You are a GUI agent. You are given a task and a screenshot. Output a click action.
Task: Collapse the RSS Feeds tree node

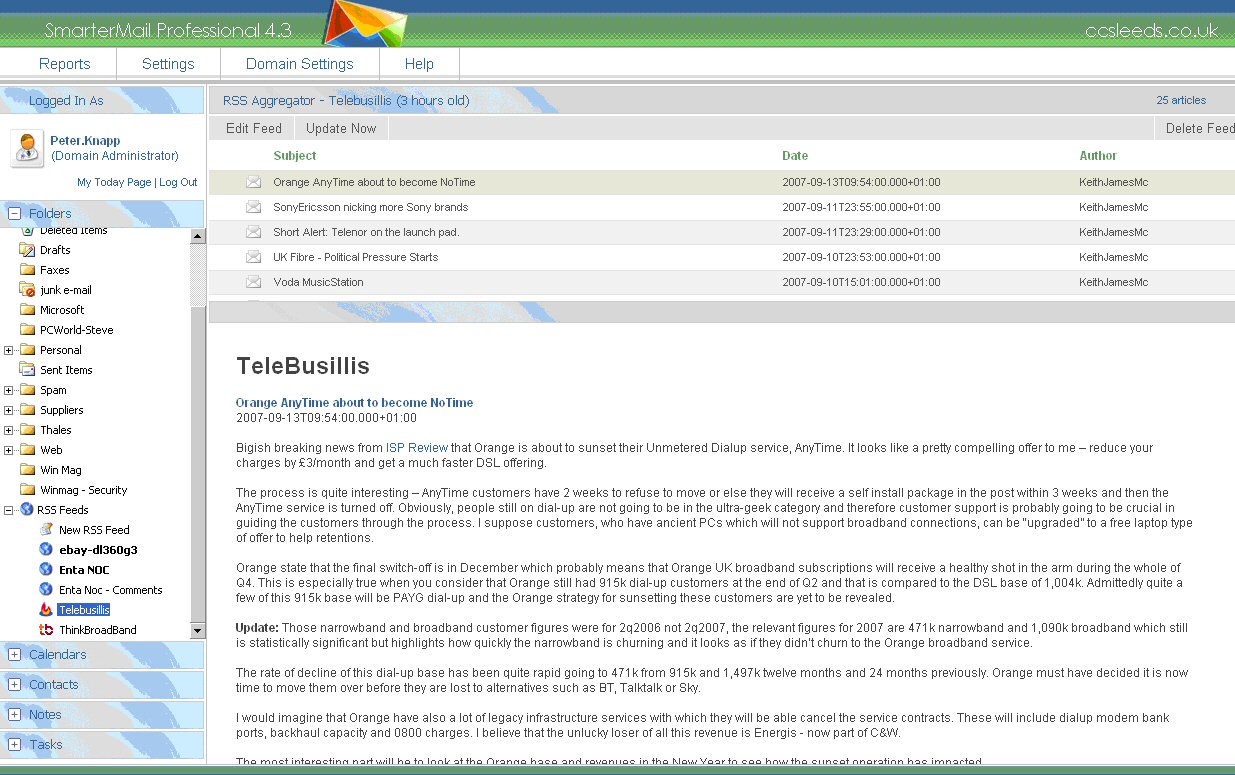point(9,510)
